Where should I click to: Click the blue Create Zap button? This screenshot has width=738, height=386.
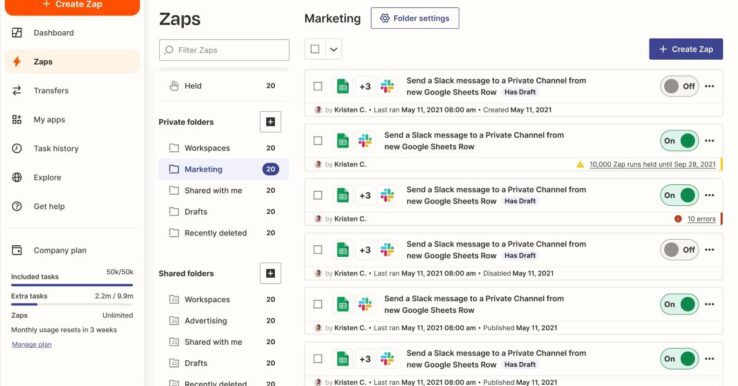(686, 49)
